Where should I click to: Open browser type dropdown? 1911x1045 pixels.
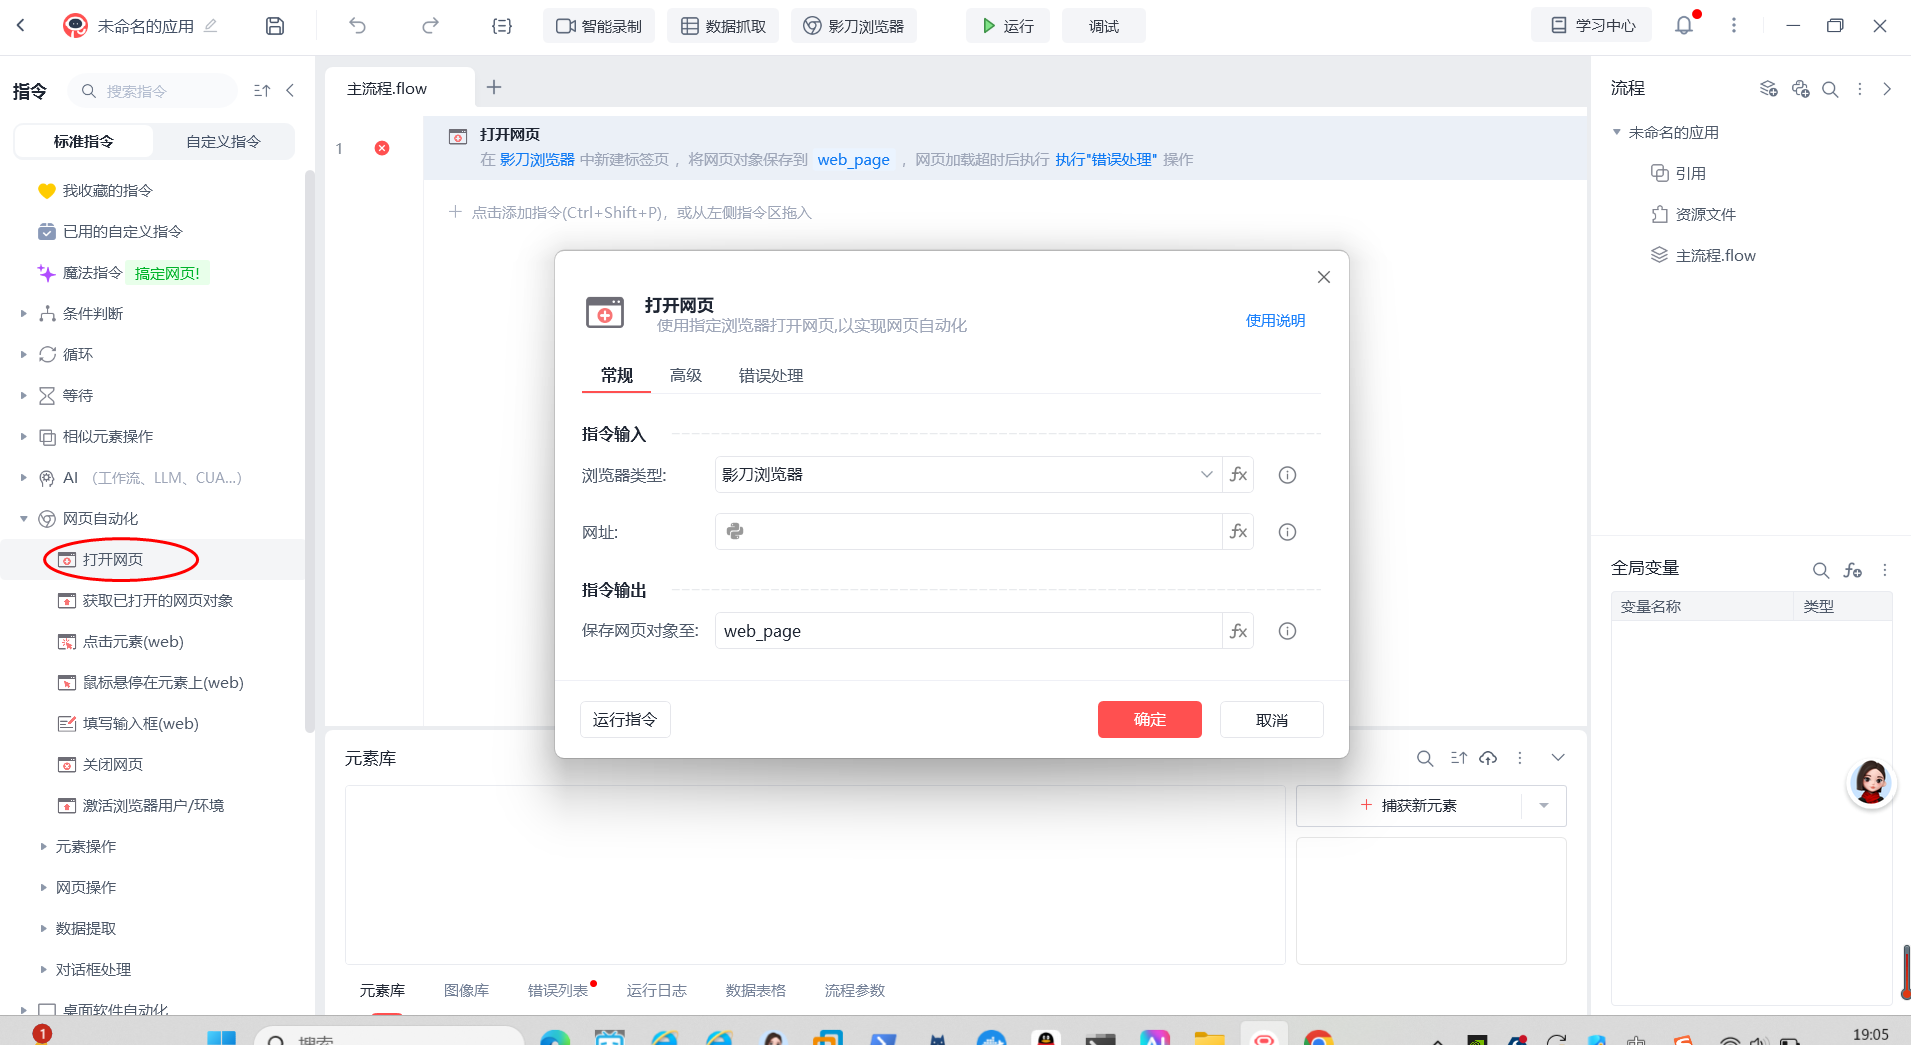tap(1206, 475)
